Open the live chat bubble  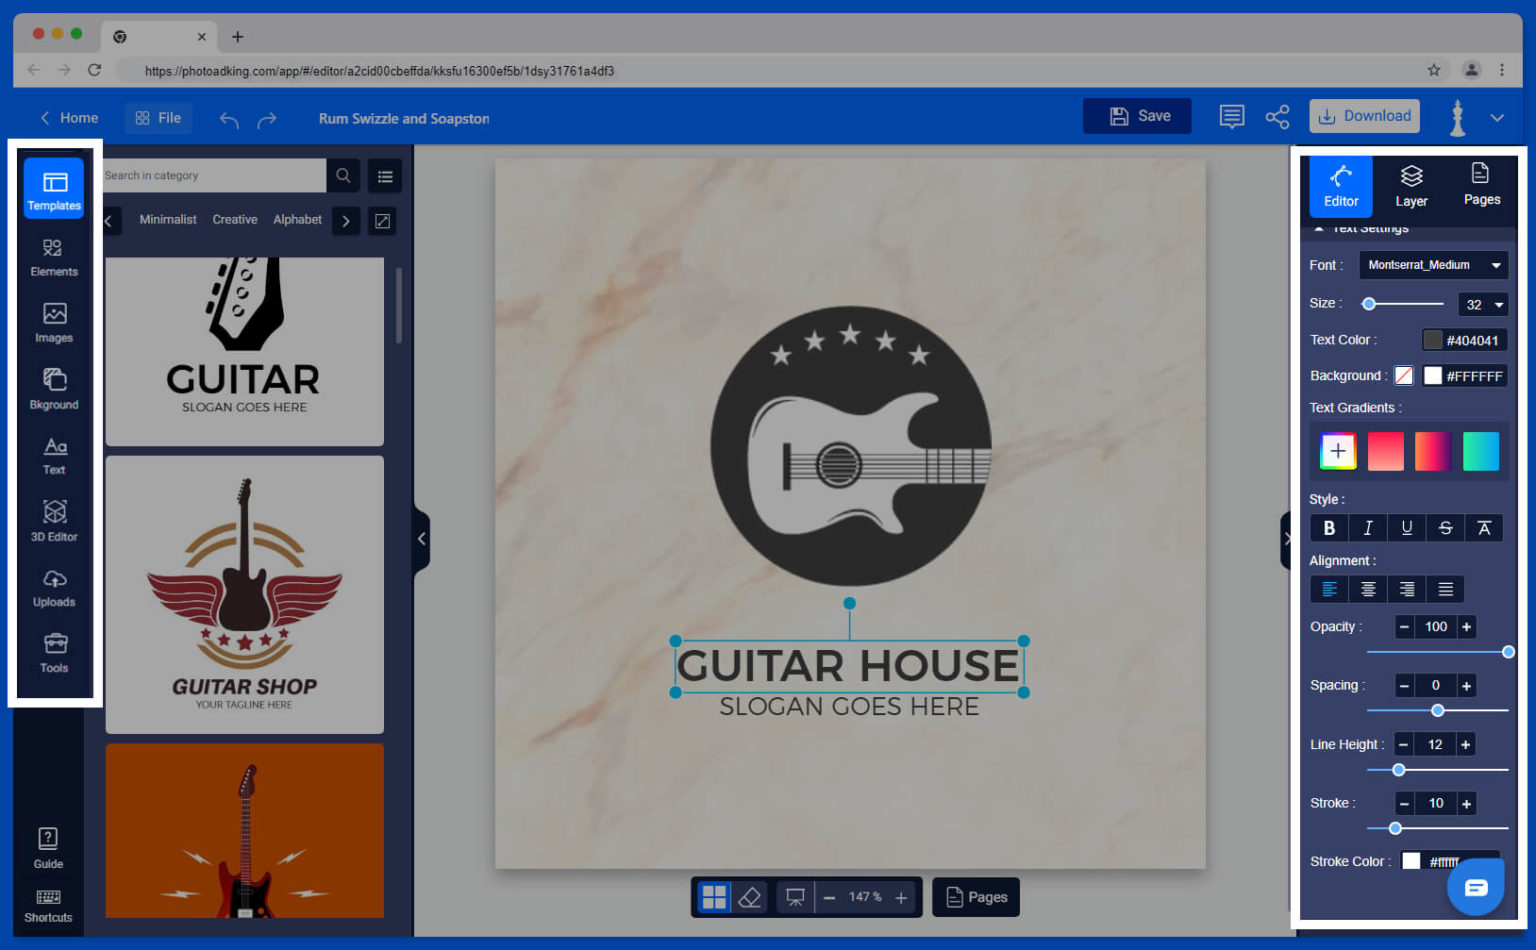tap(1475, 887)
